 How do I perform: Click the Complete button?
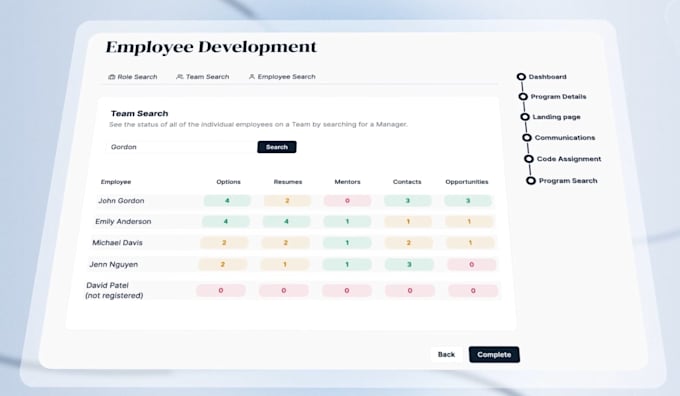point(494,354)
